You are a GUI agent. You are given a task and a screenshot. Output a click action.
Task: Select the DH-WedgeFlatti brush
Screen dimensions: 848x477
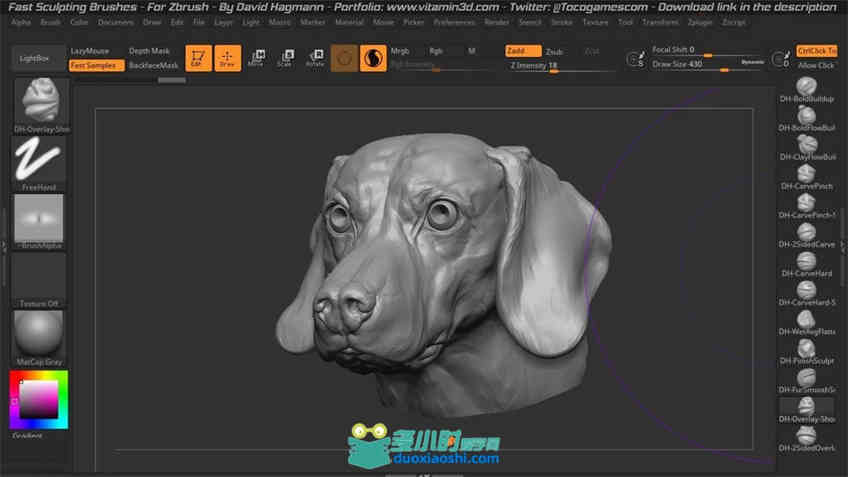pyautogui.click(x=806, y=323)
